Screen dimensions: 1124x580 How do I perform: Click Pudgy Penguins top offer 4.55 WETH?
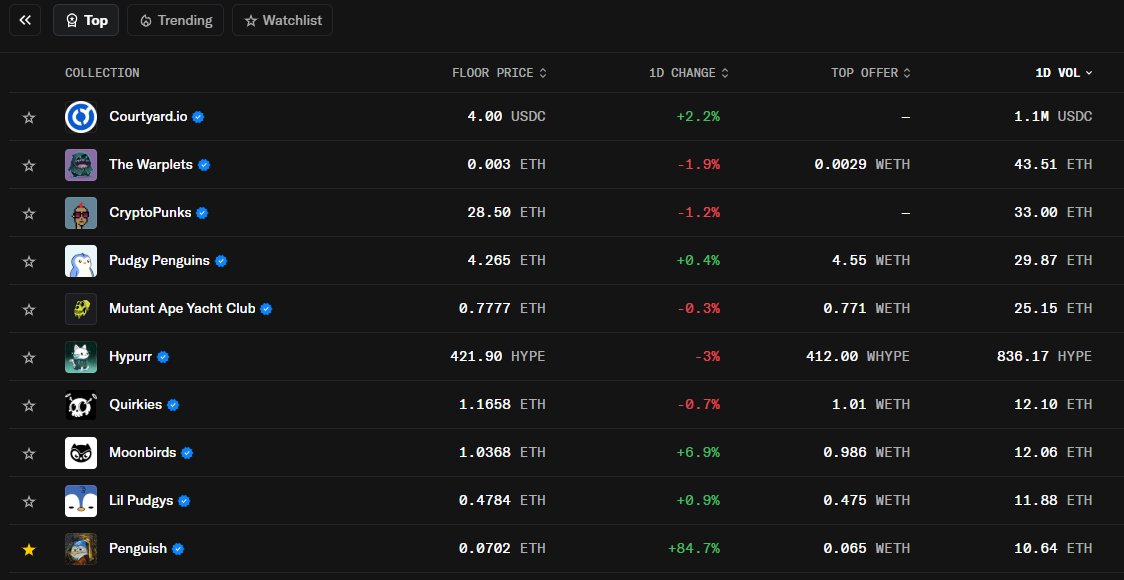click(871, 260)
